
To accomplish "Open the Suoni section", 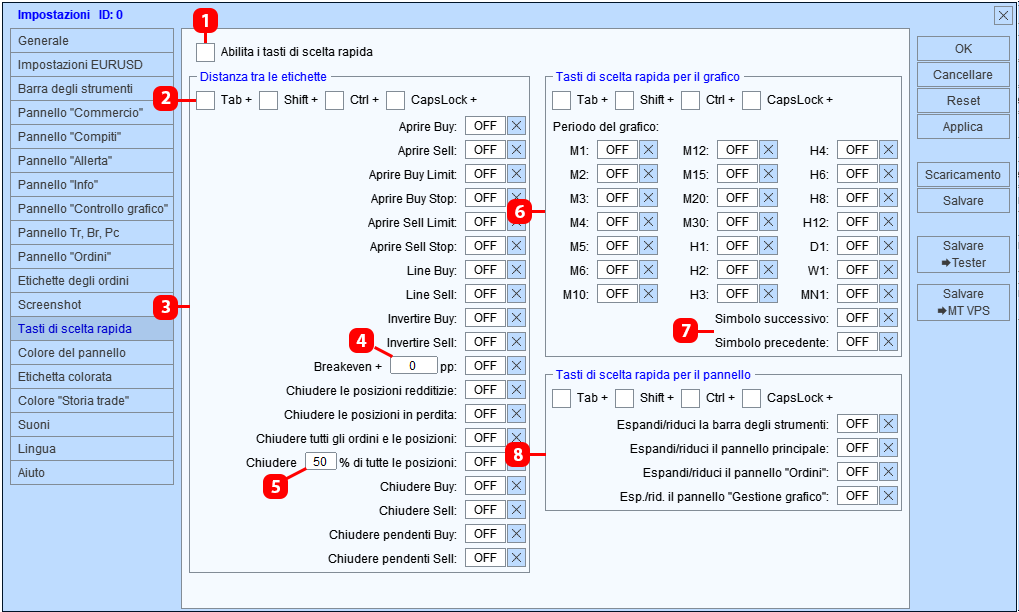I will (92, 426).
